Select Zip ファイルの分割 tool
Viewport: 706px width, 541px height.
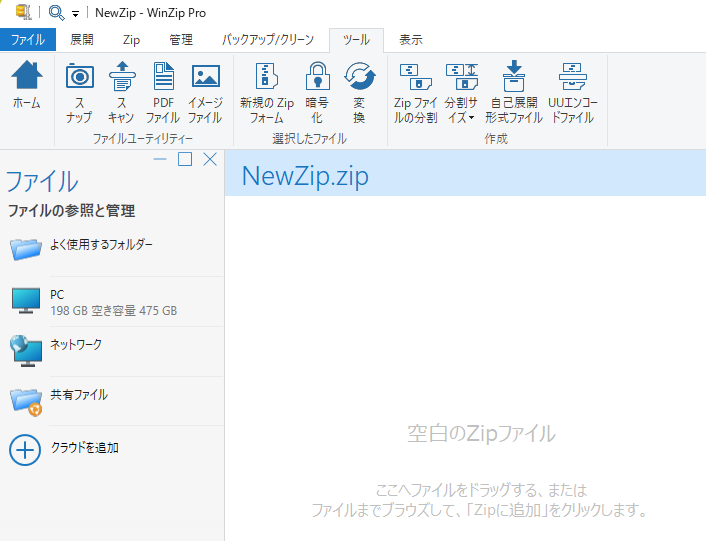[x=415, y=92]
